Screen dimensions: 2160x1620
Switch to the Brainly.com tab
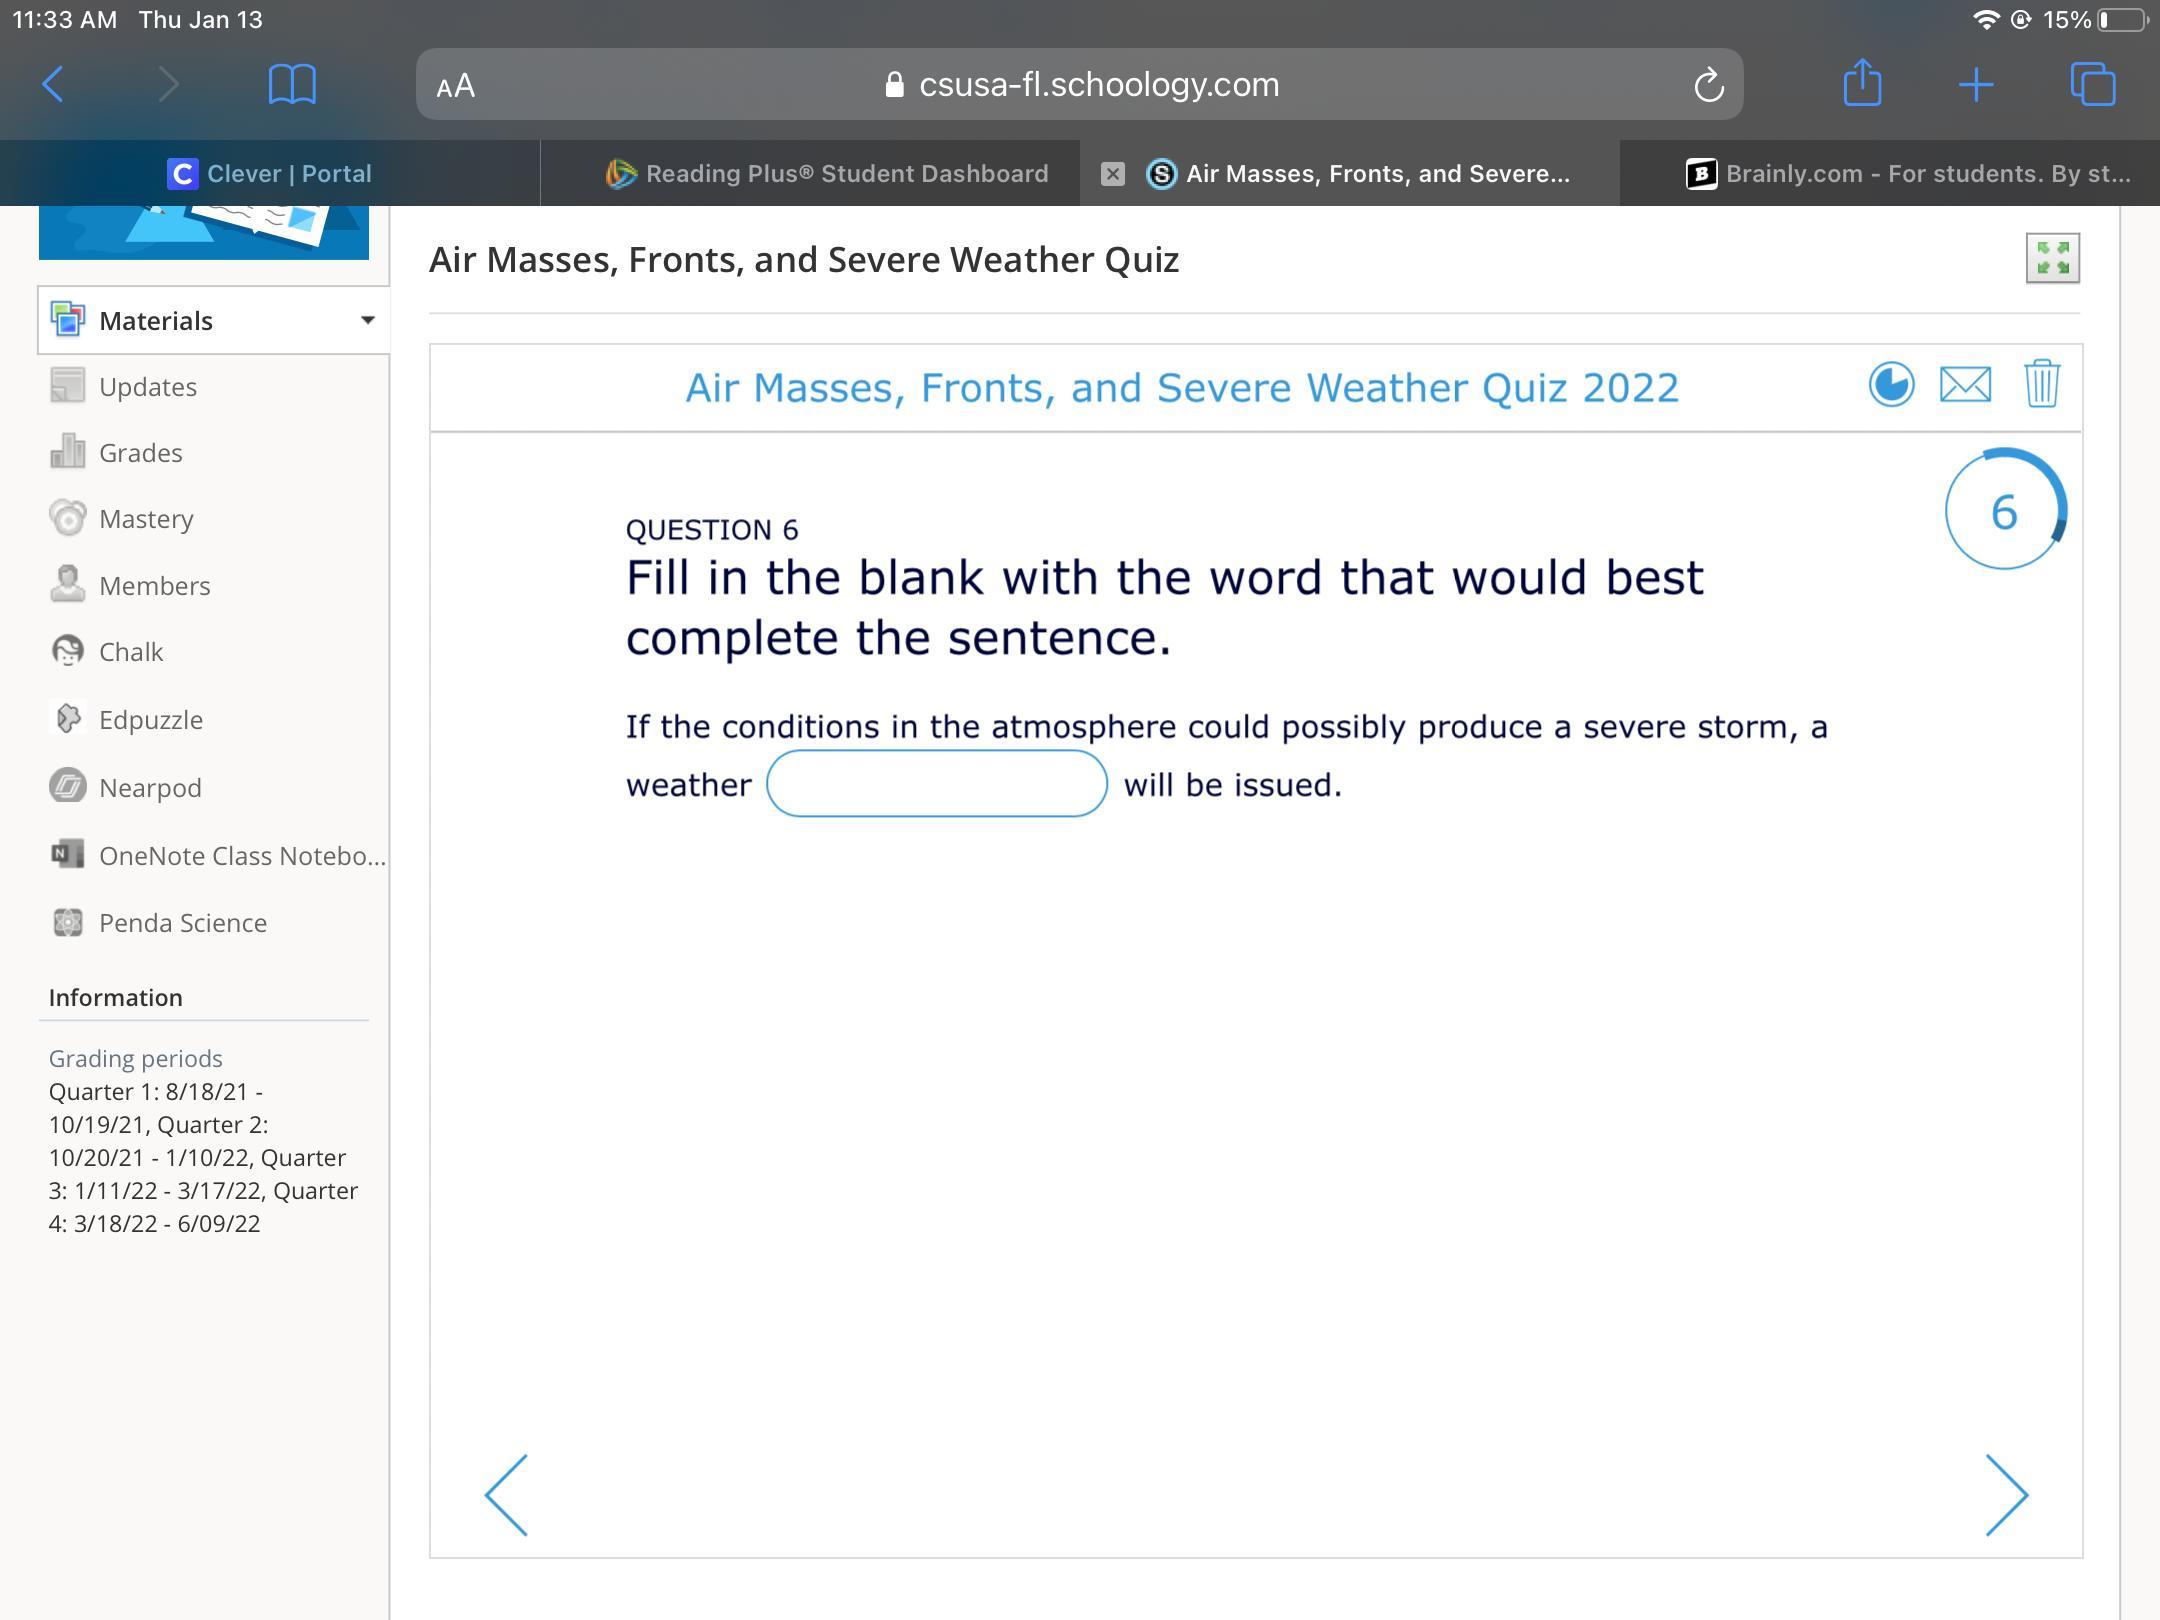click(x=1908, y=174)
